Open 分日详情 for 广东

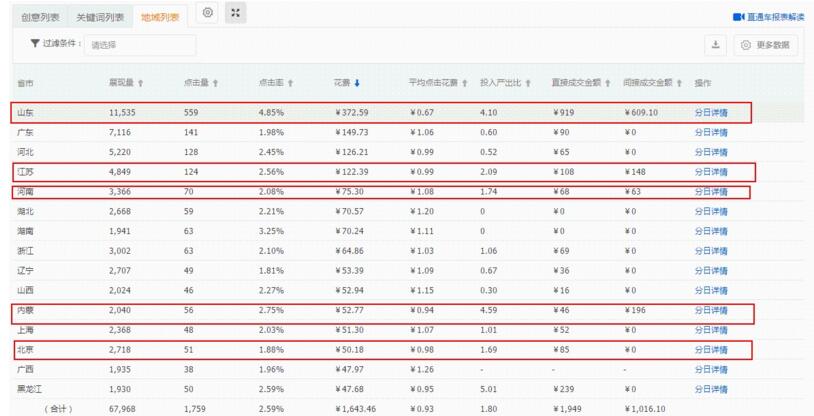click(x=711, y=132)
